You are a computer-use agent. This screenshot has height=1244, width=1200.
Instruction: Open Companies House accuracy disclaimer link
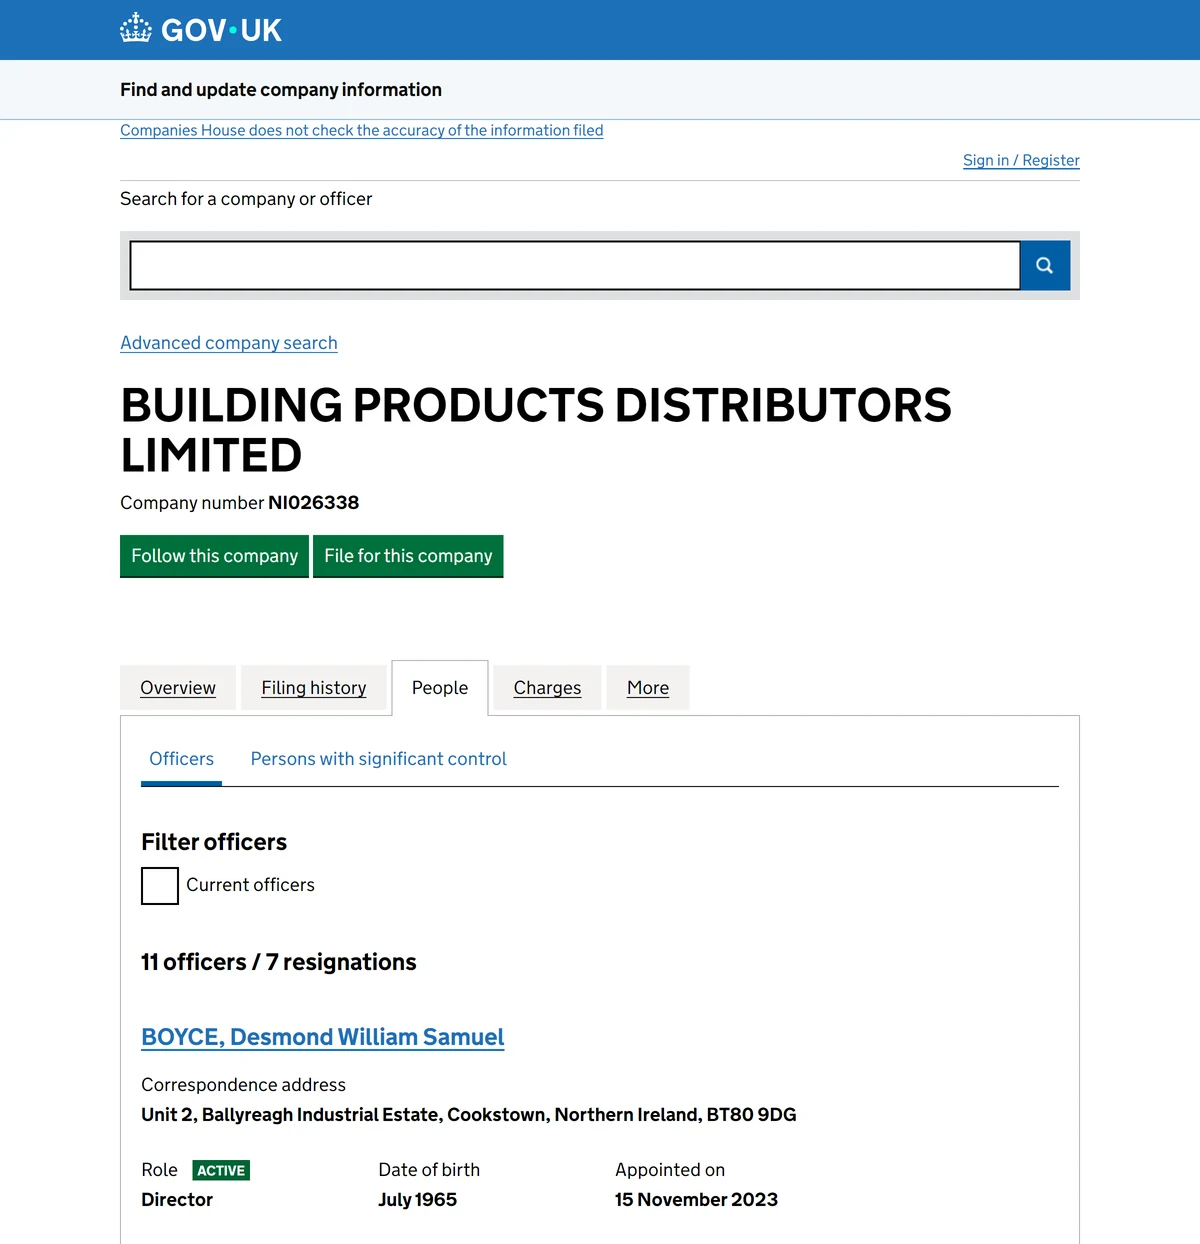coord(362,130)
